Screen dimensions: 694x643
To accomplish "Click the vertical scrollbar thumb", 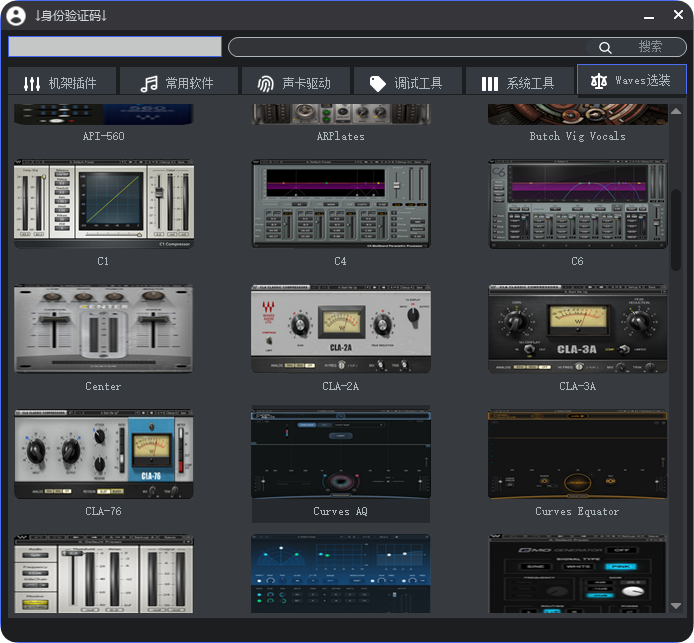I will (x=676, y=230).
